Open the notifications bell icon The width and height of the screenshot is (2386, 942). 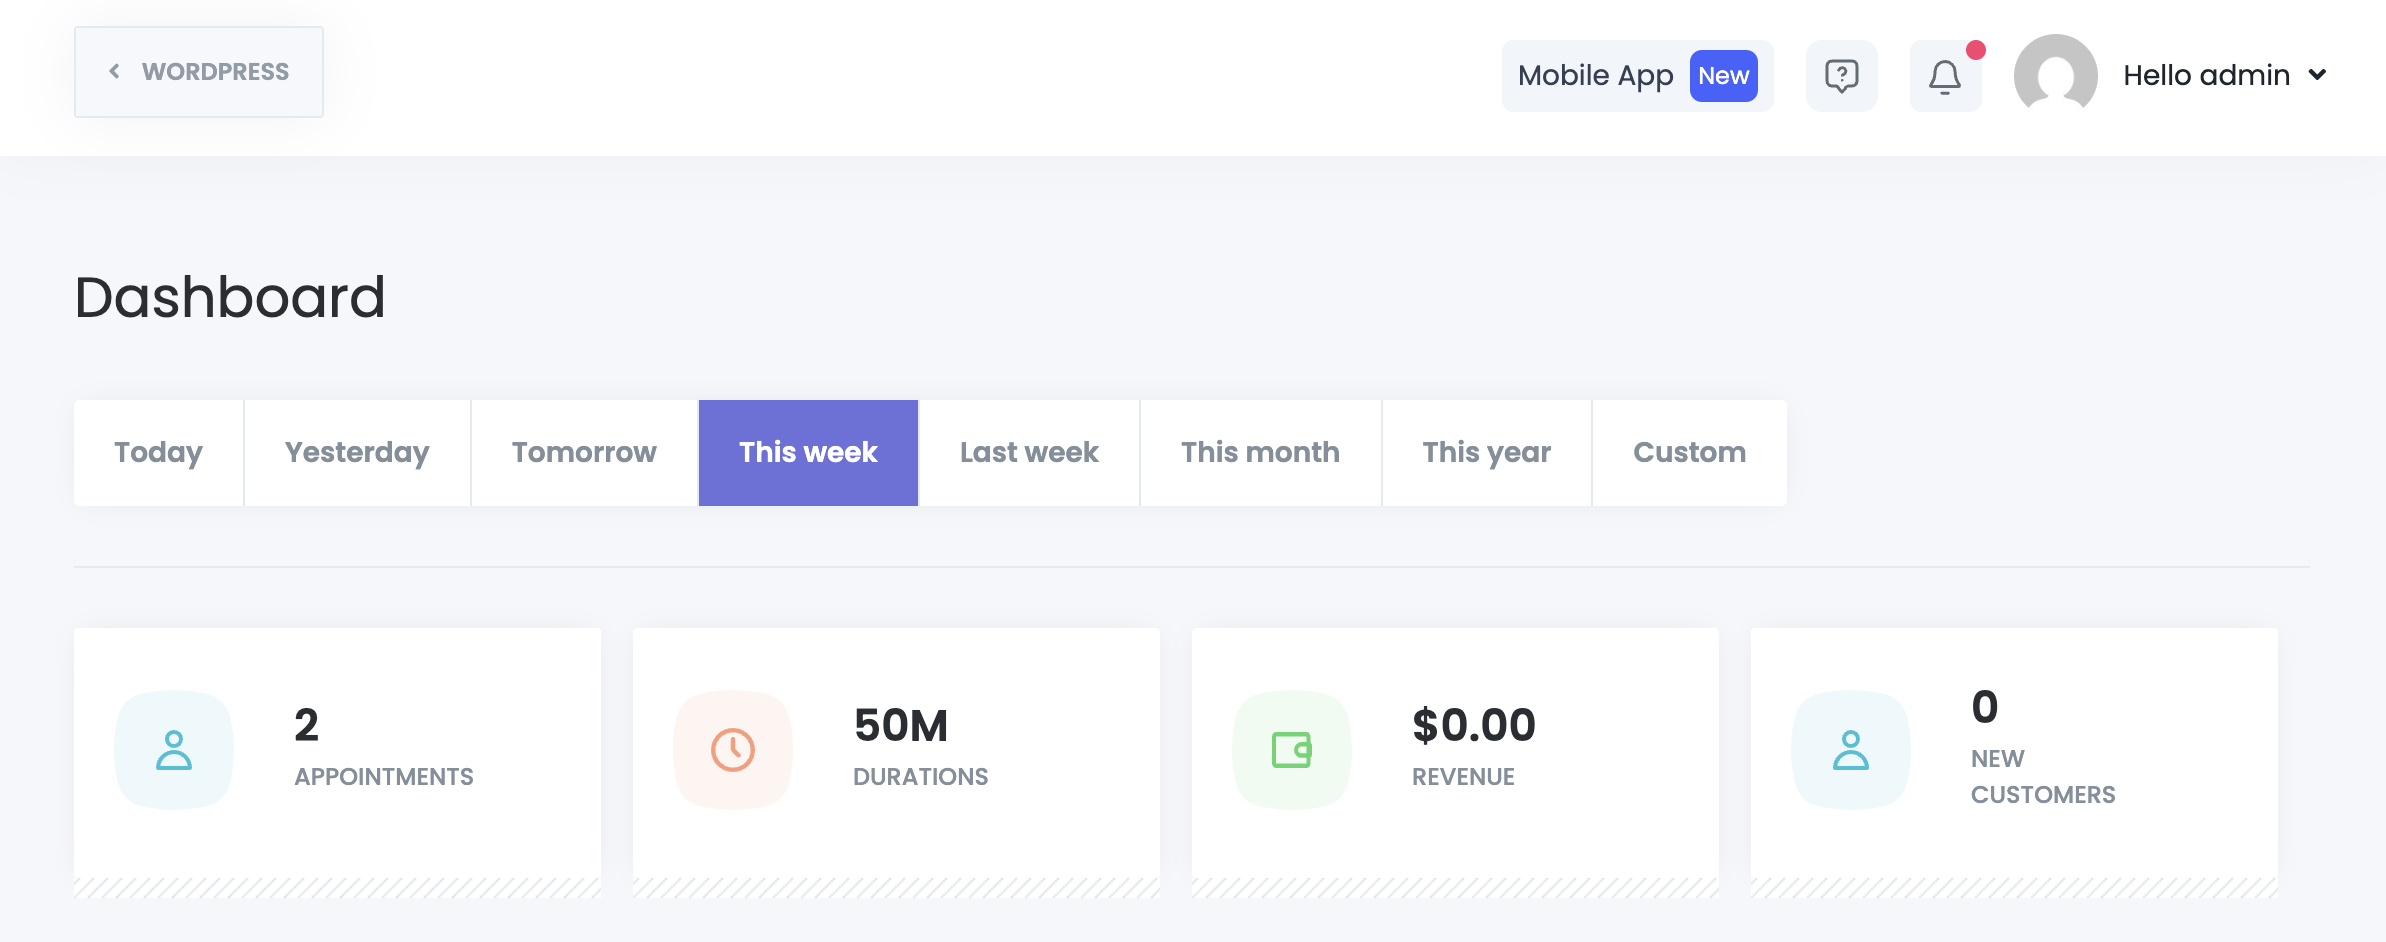coord(1944,76)
